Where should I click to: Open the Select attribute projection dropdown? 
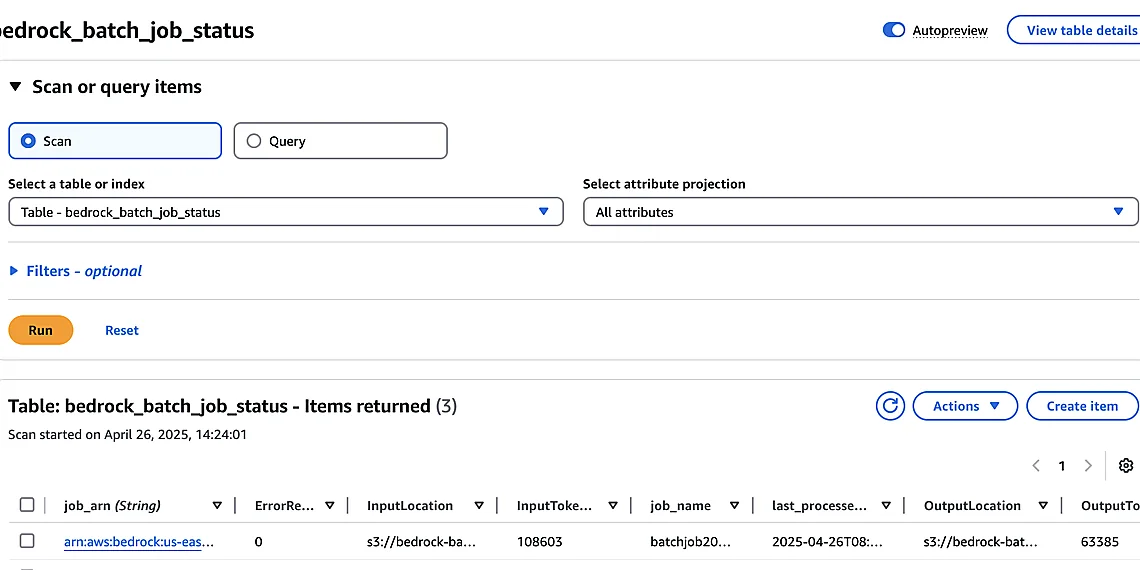tap(859, 212)
